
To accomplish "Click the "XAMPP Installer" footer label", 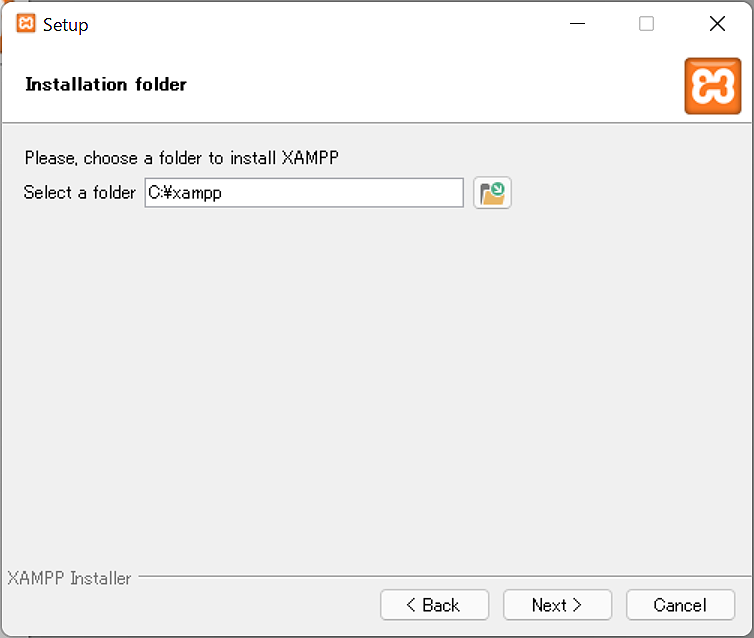I will pyautogui.click(x=69, y=578).
